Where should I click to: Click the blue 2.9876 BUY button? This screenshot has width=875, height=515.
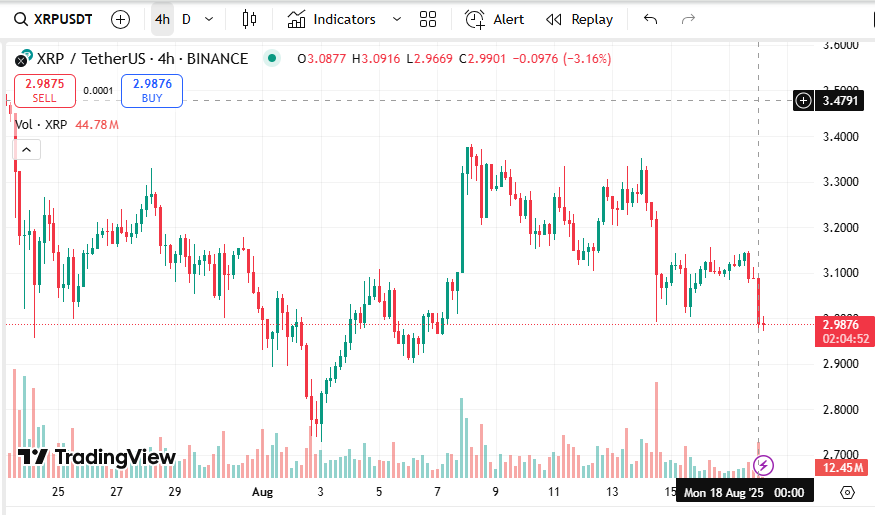[152, 90]
